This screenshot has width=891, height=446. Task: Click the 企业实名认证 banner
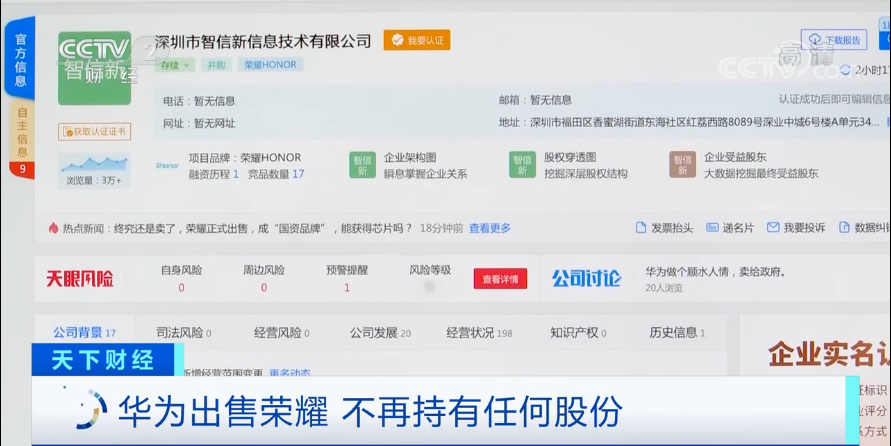(x=828, y=355)
